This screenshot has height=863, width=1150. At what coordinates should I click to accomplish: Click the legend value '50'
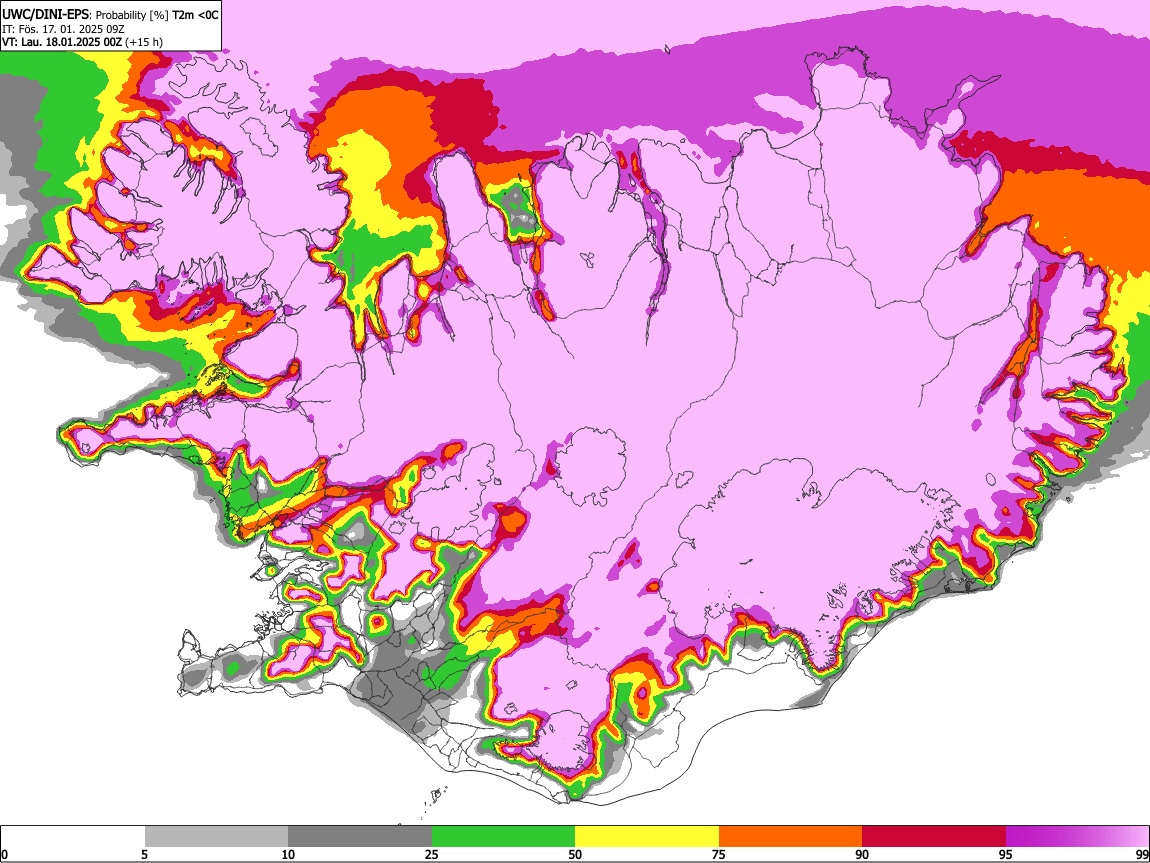[575, 855]
